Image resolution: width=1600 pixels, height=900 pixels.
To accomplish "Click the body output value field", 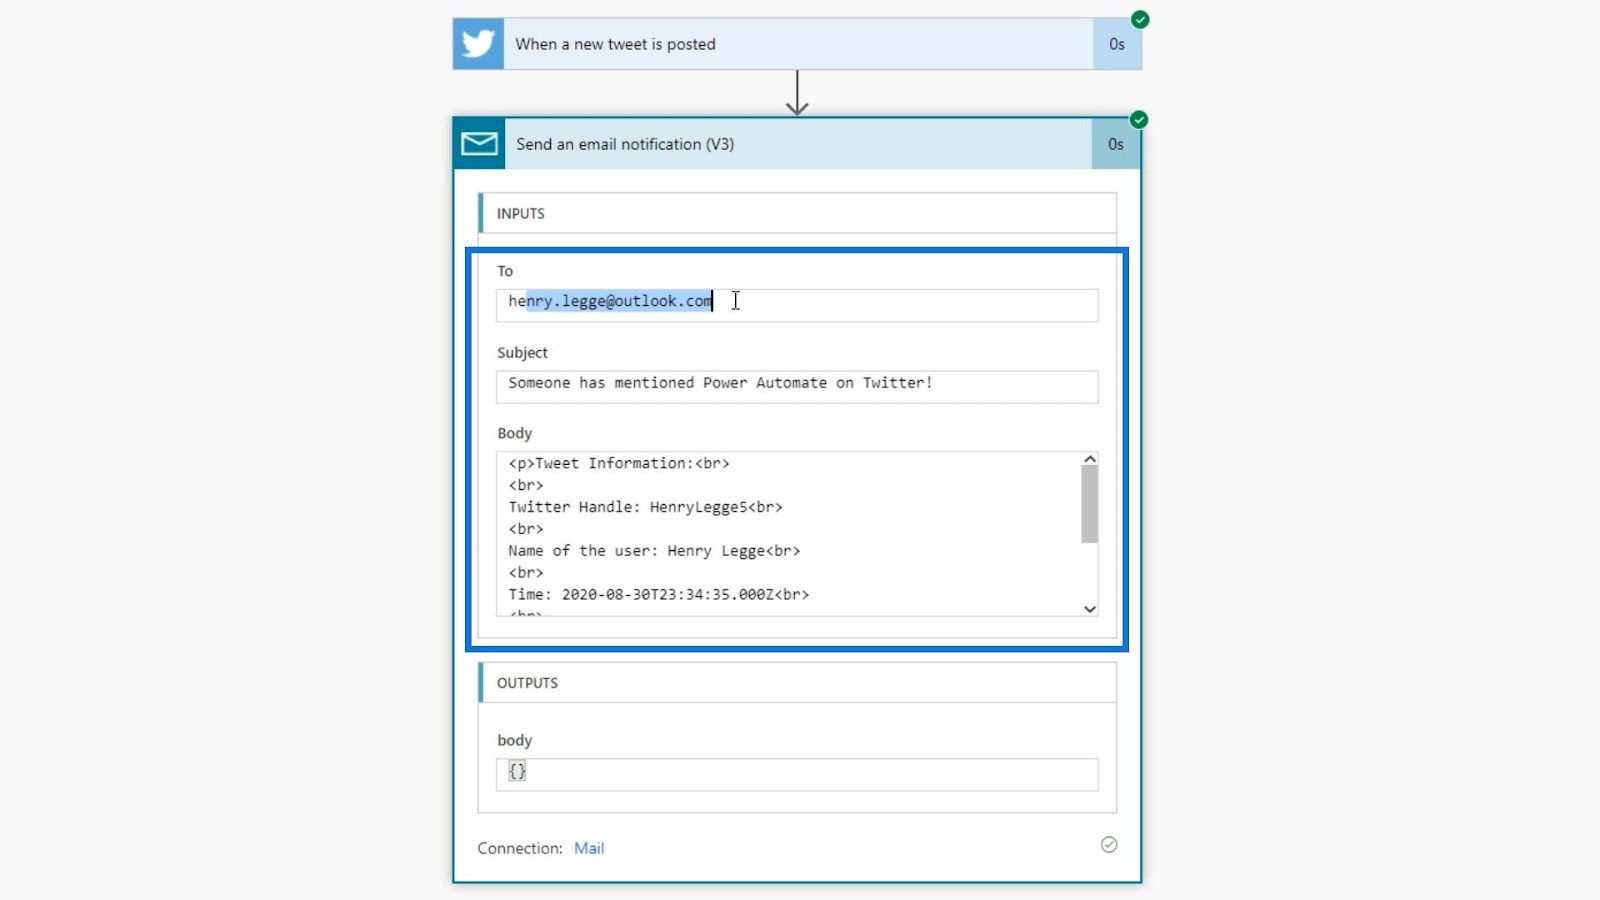I will (x=797, y=775).
